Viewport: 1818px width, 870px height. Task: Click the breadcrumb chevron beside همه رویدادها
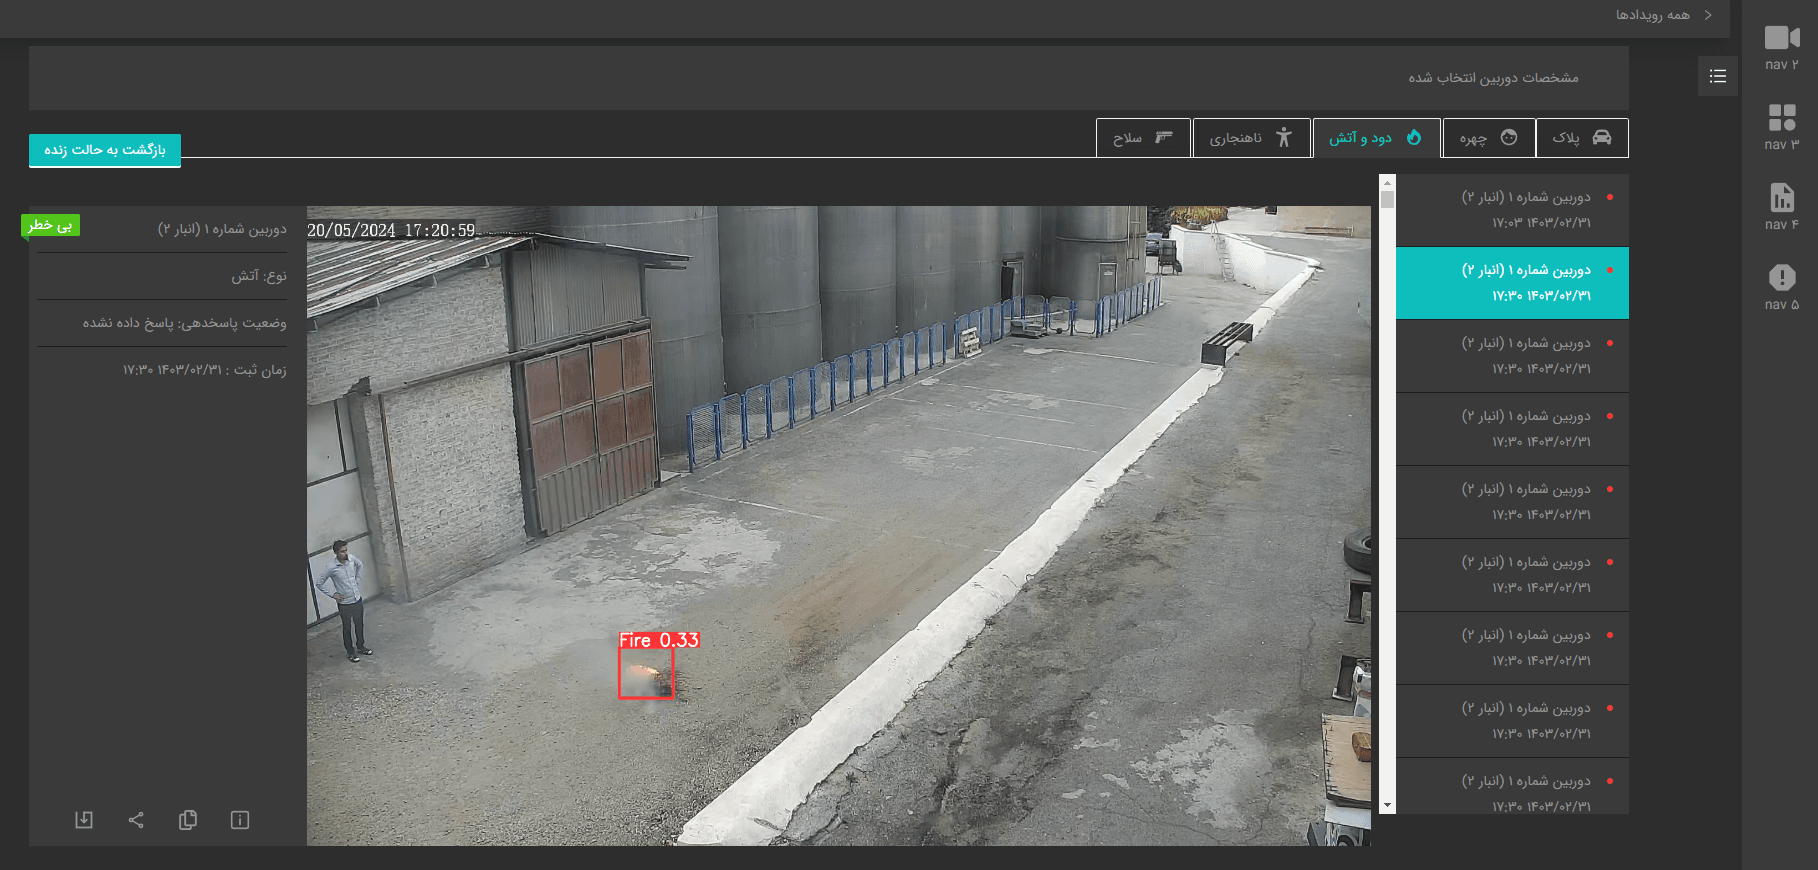coord(1708,15)
